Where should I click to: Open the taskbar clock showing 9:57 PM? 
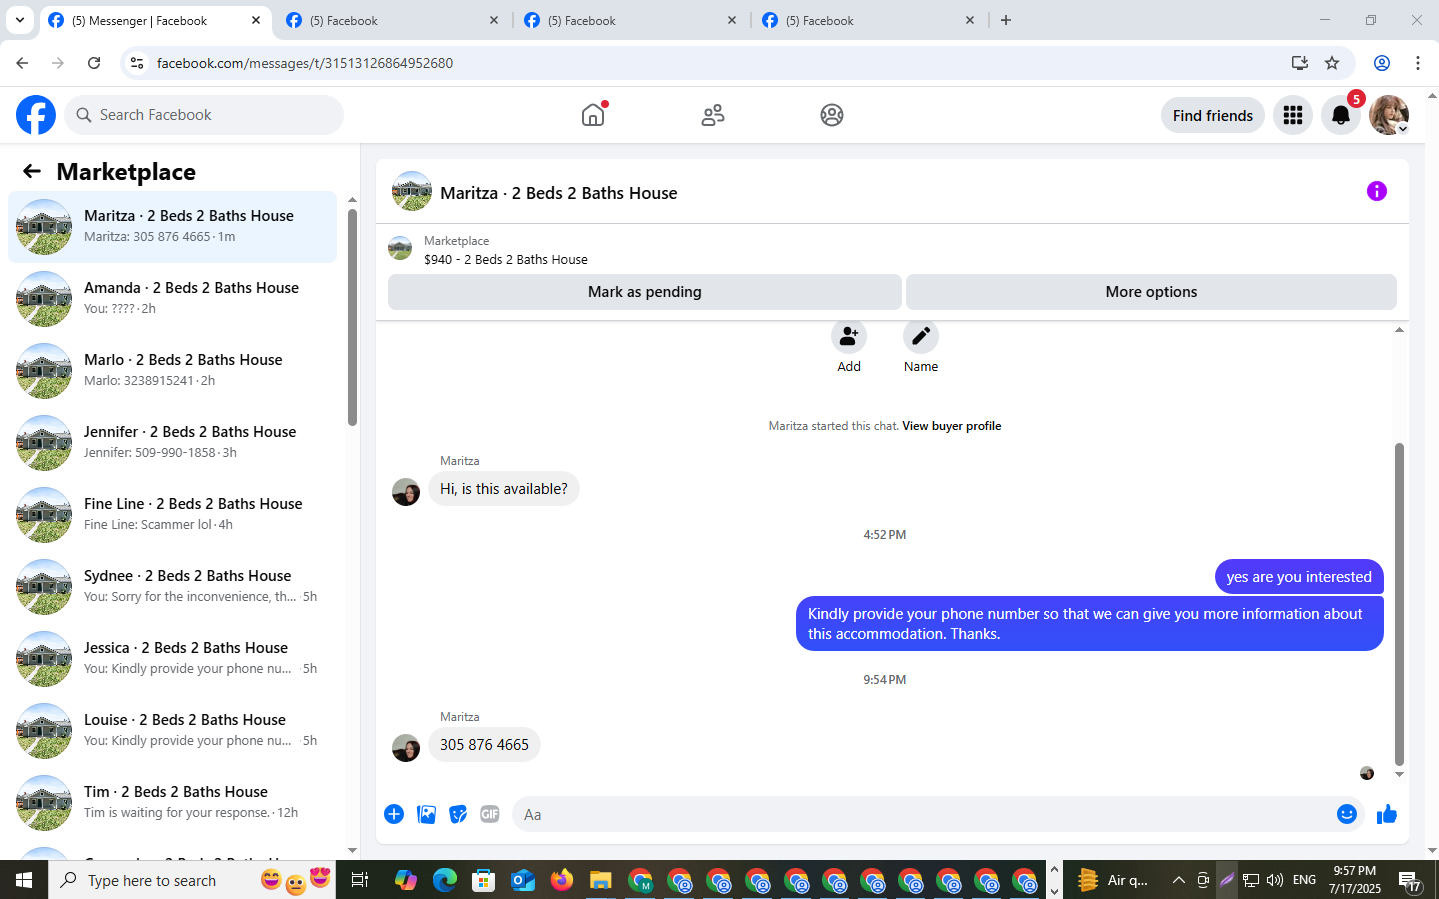pos(1356,880)
